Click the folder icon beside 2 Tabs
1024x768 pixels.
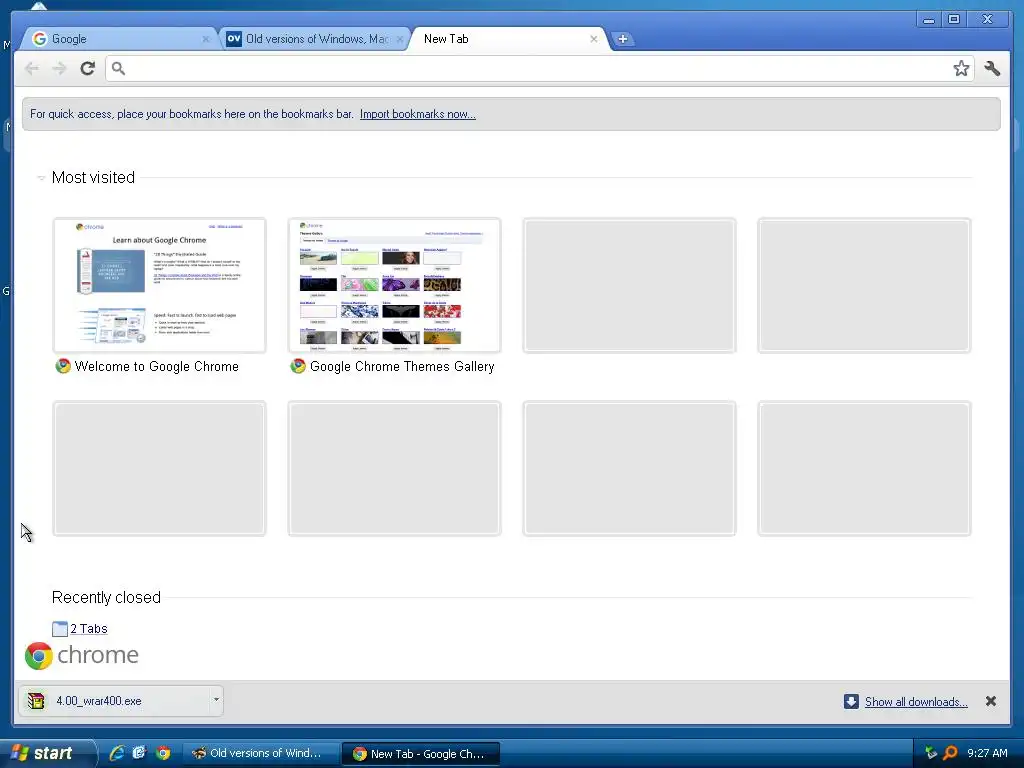point(59,628)
